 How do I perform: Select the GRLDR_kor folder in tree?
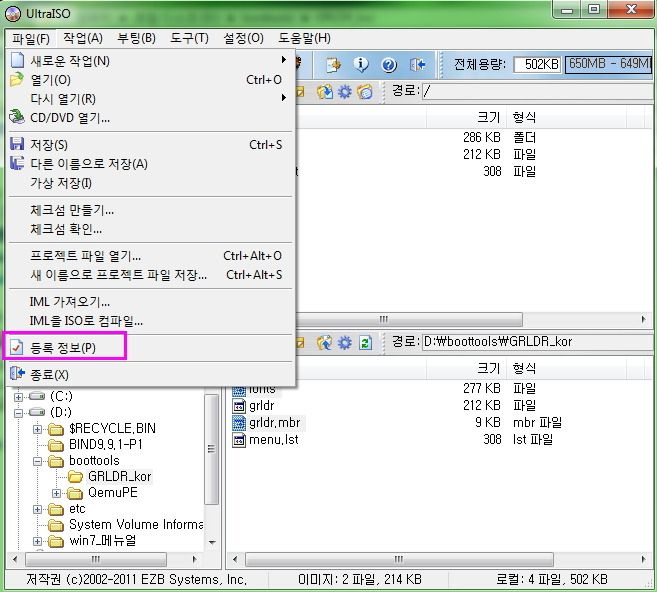tap(119, 477)
